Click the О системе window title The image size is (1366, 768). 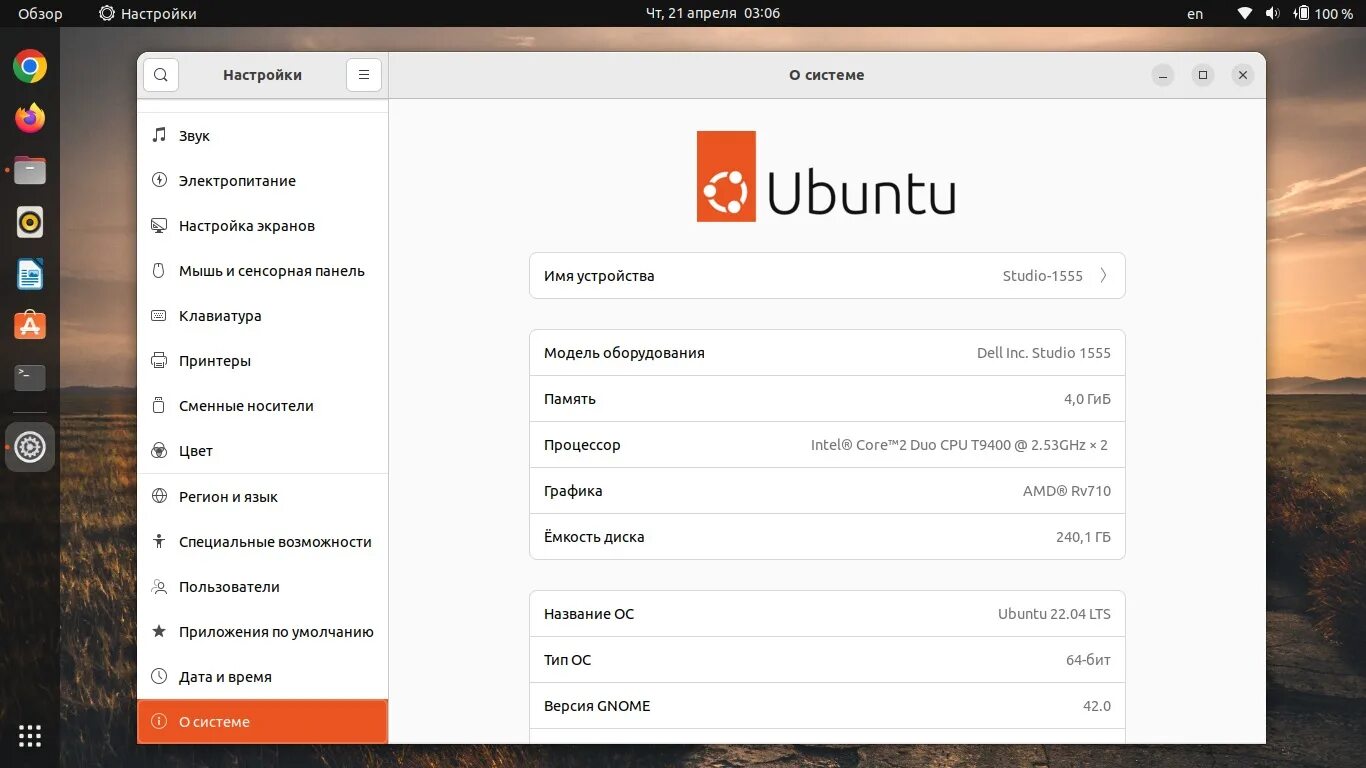click(827, 75)
